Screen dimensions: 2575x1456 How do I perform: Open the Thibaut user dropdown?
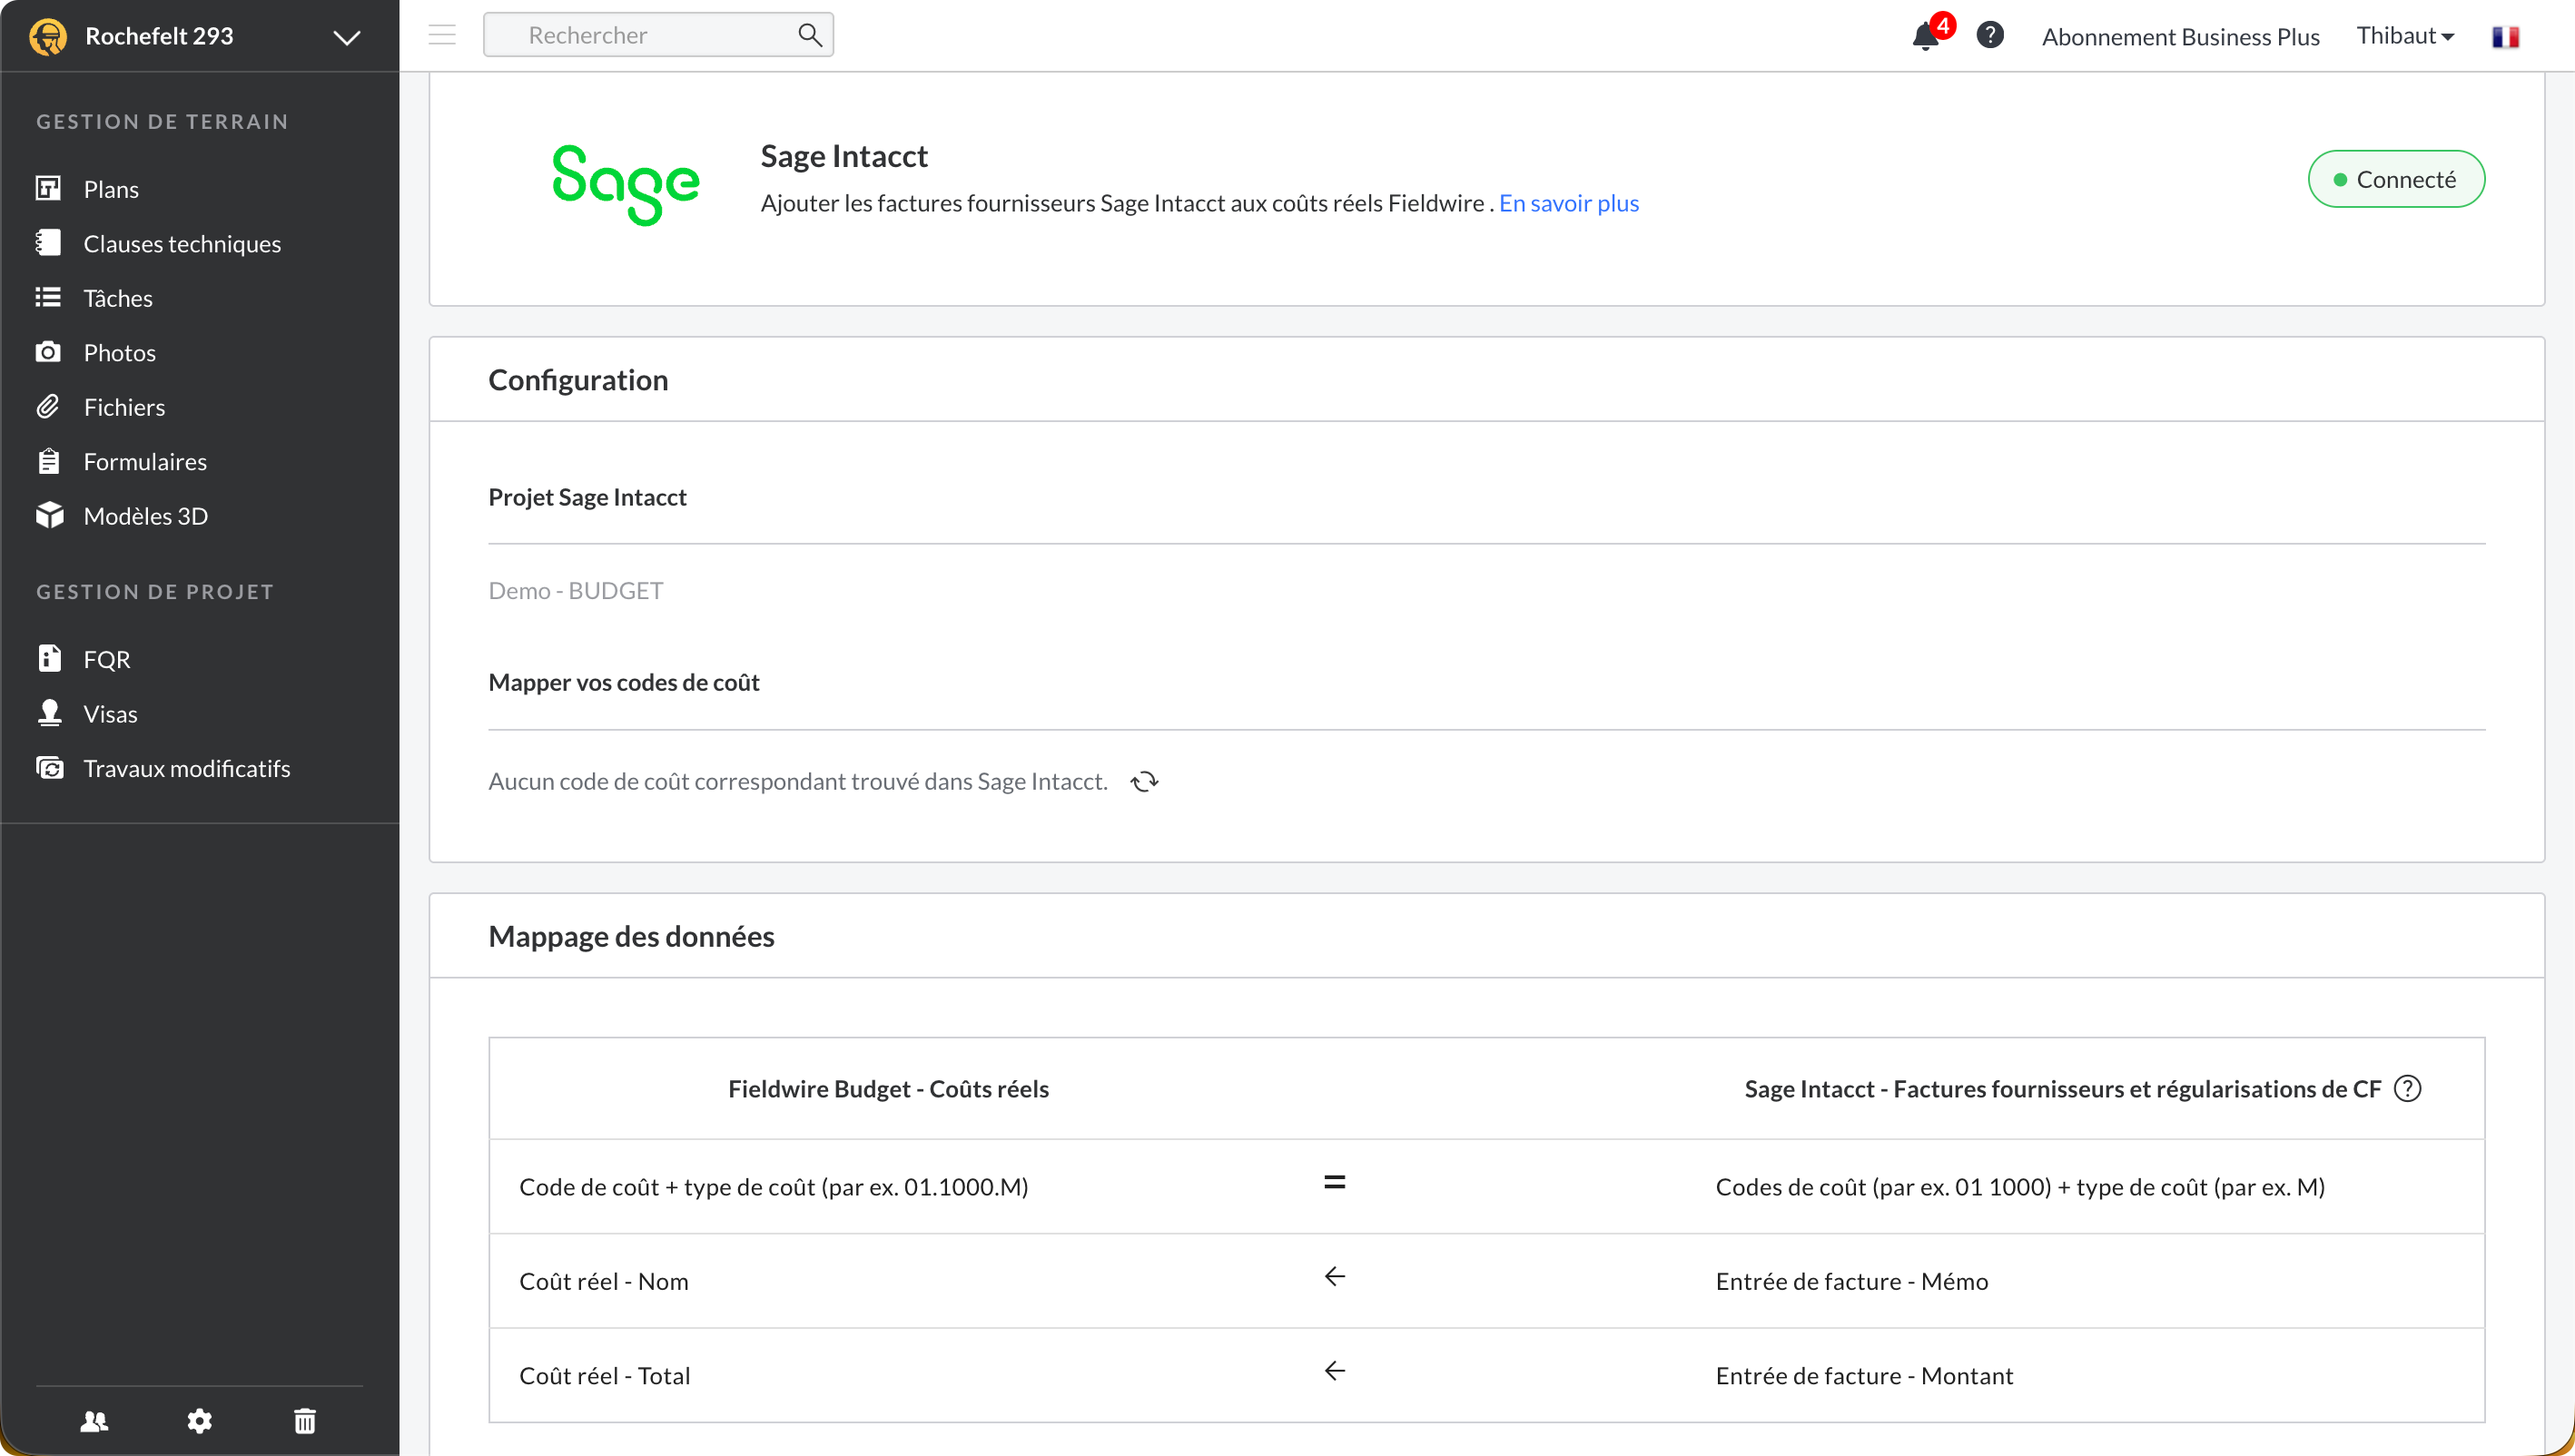click(x=2405, y=36)
